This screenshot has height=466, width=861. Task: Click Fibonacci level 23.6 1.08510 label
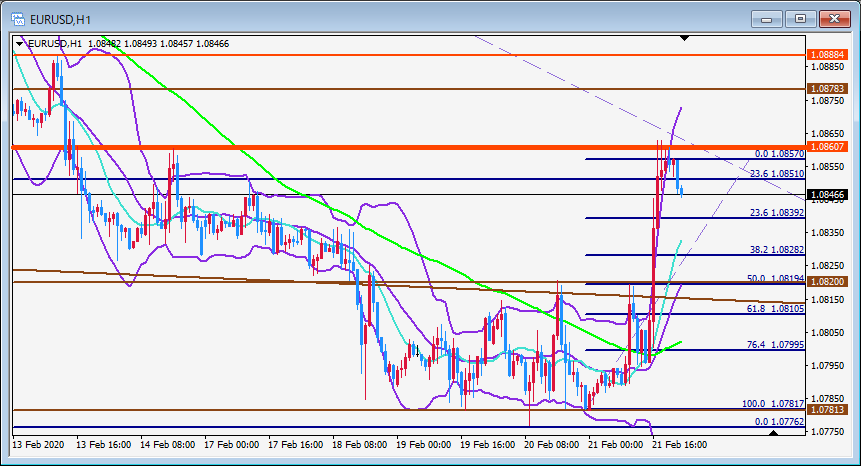[777, 173]
